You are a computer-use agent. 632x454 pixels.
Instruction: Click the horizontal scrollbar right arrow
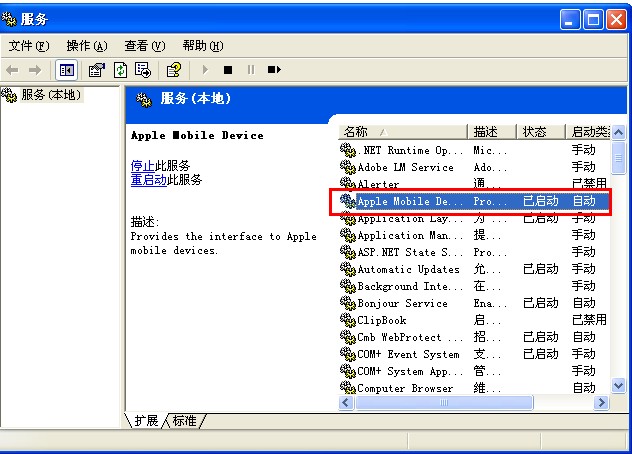pyautogui.click(x=602, y=402)
